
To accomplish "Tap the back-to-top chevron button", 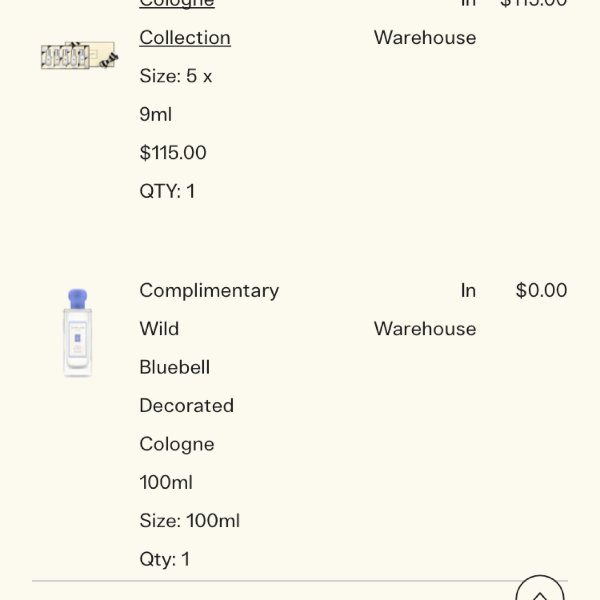I will click(x=540, y=589).
